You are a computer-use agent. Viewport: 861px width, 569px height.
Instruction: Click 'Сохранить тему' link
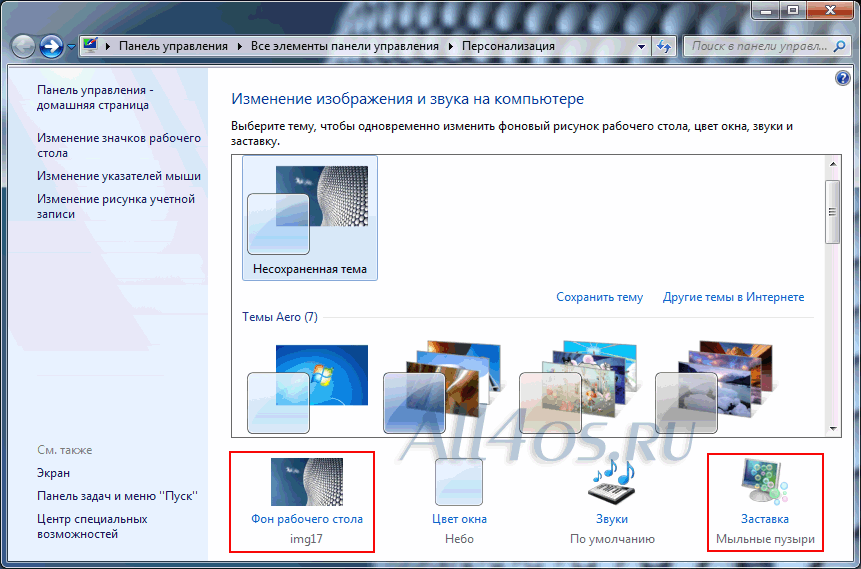click(599, 297)
